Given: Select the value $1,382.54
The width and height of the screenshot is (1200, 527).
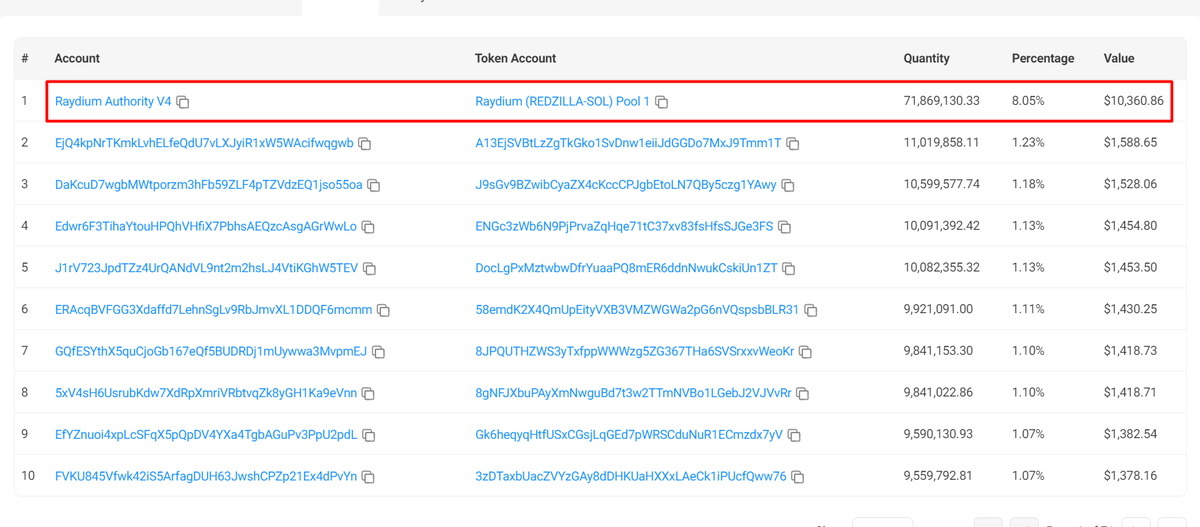Looking at the screenshot, I should point(1130,435).
